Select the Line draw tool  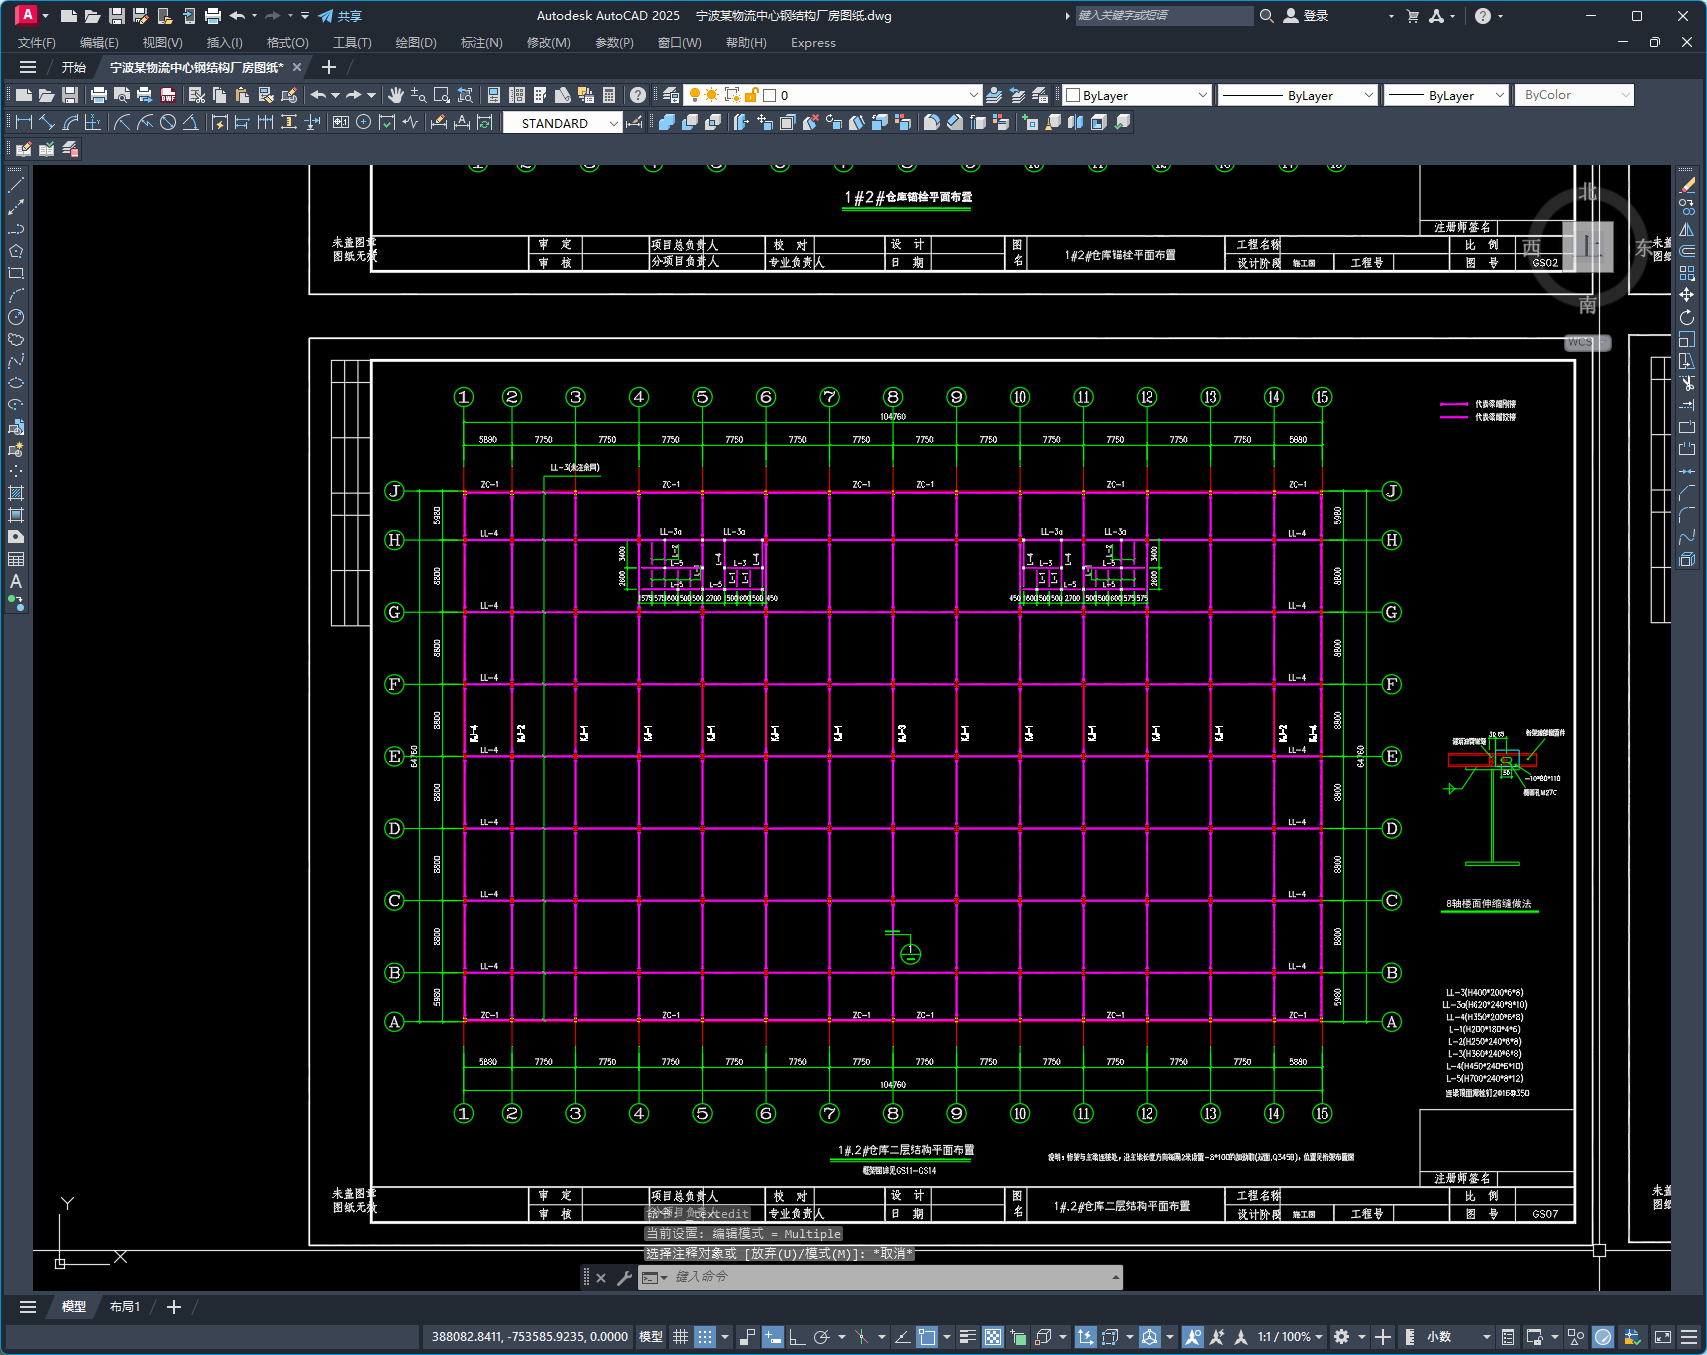pyautogui.click(x=16, y=186)
